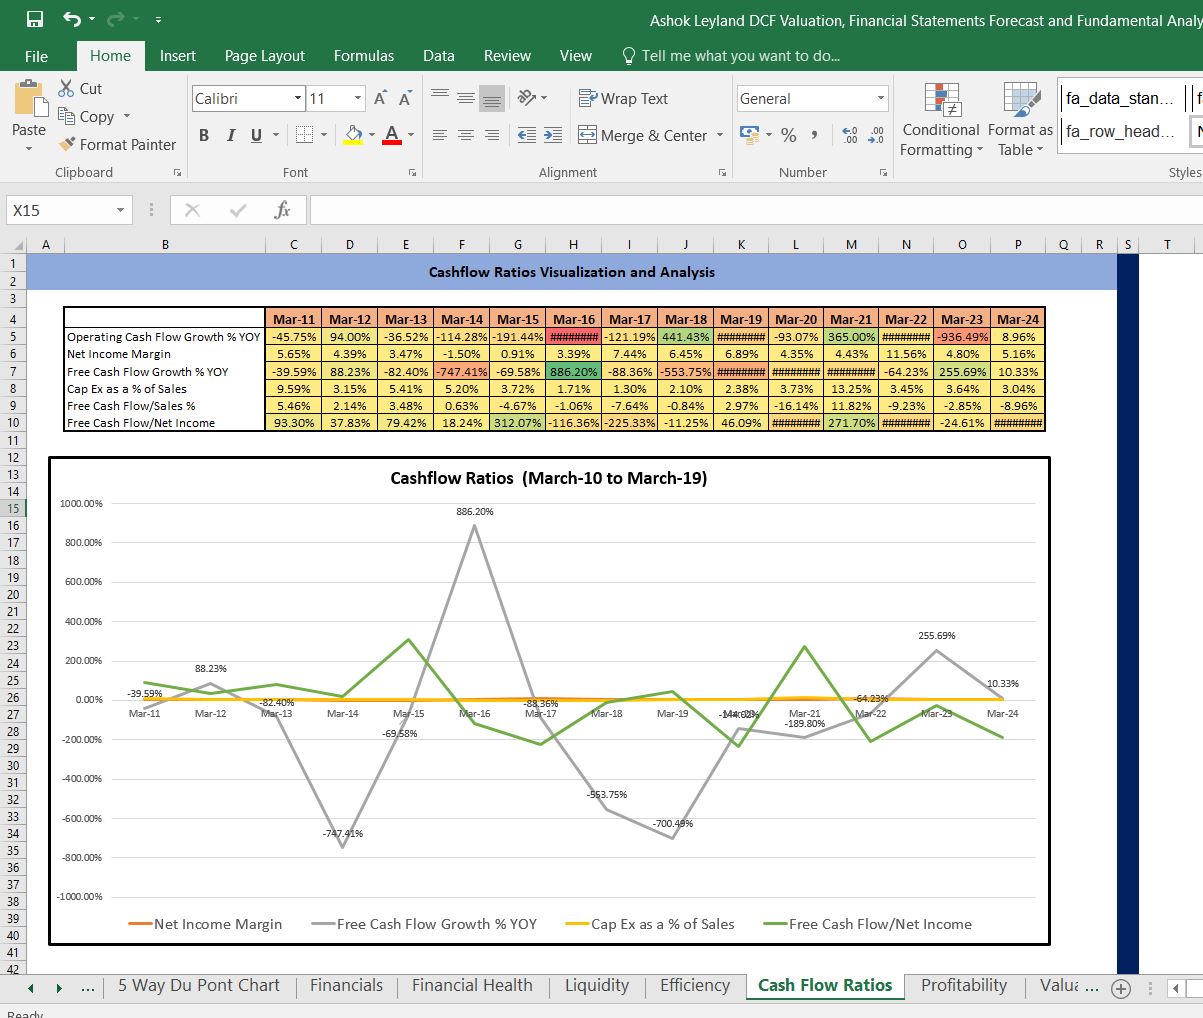The height and width of the screenshot is (1018, 1203).
Task: Click Tell me what you want to do
Action: click(x=730, y=56)
